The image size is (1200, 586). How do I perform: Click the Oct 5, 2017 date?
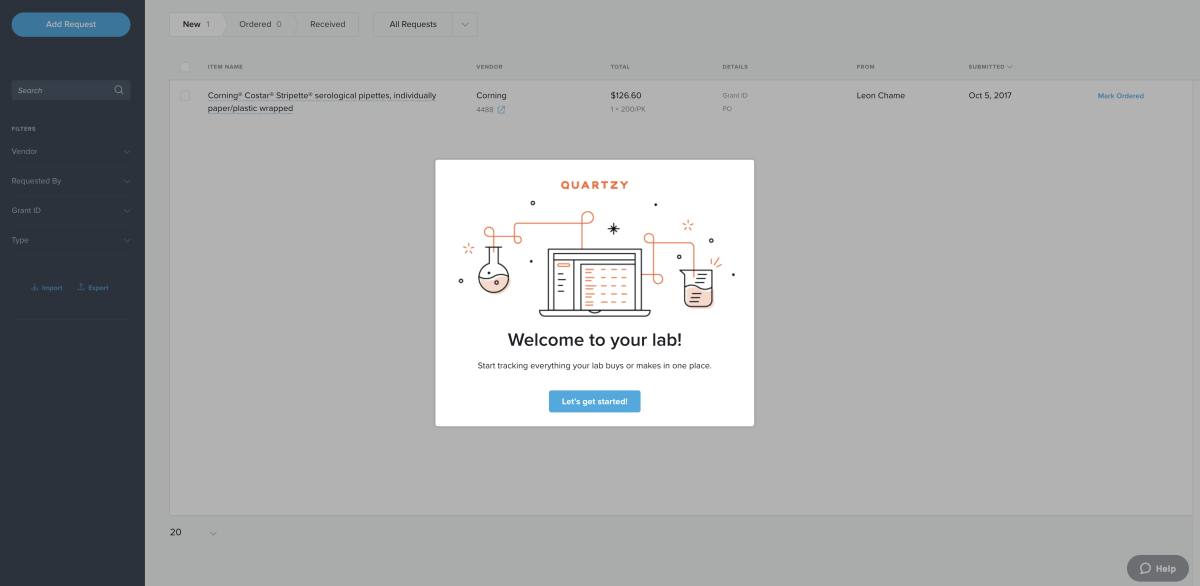pyautogui.click(x=990, y=96)
